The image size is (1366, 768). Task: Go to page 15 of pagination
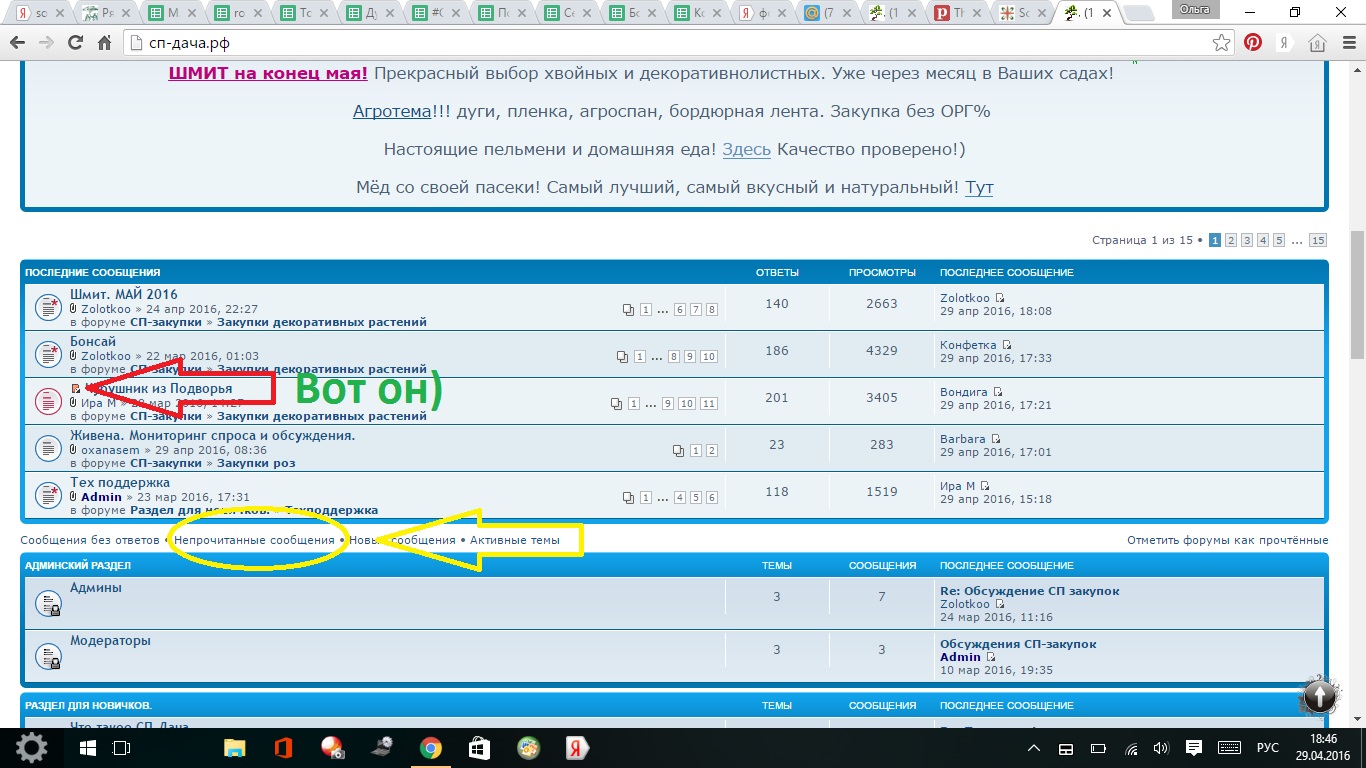point(1317,240)
